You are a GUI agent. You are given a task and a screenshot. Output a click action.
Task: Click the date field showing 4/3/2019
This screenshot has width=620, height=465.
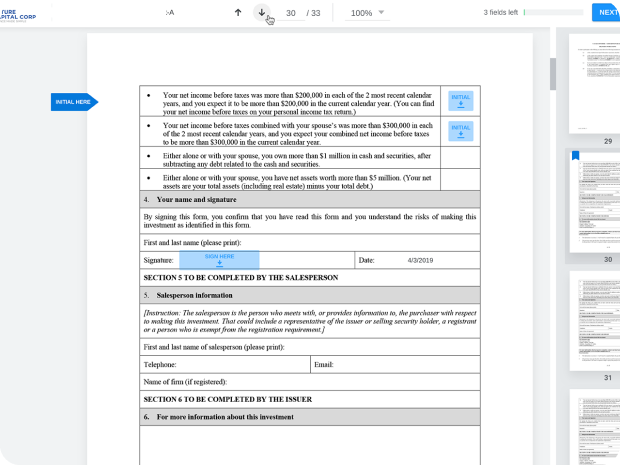(x=420, y=261)
